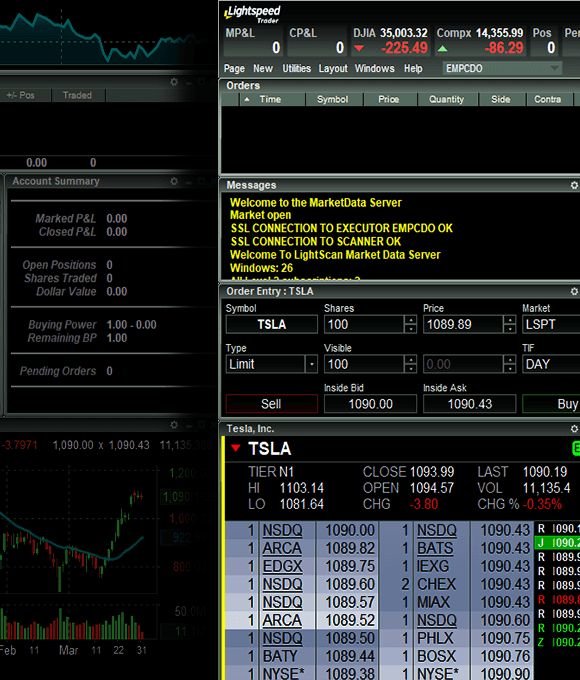
Task: Click the Price field showing 1089.89
Action: [463, 324]
